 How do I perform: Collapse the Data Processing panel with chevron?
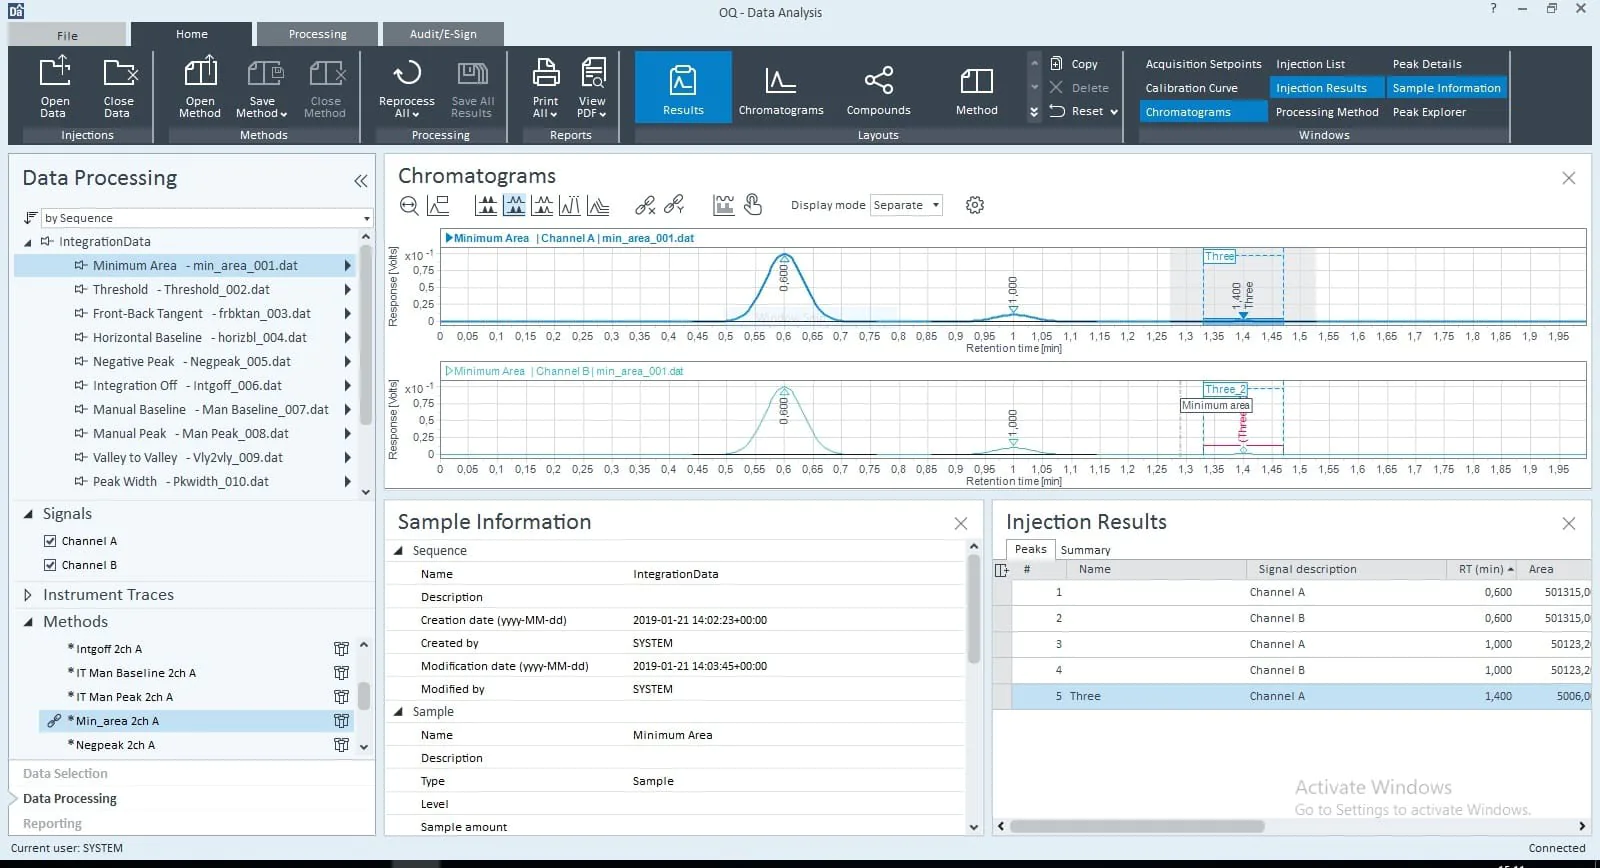point(360,181)
